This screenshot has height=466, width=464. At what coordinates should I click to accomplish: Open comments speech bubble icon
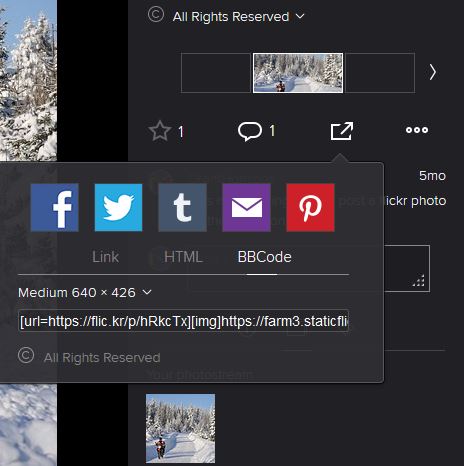click(x=250, y=131)
